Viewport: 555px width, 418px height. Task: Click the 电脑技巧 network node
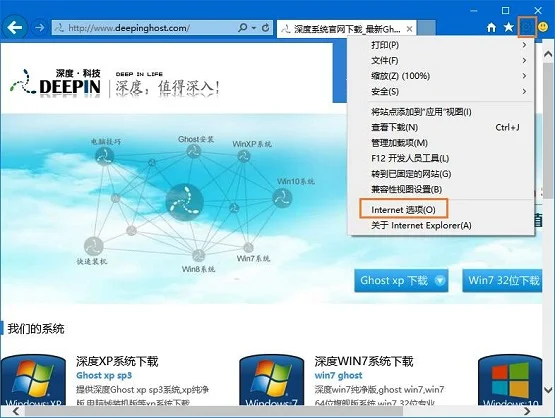104,156
